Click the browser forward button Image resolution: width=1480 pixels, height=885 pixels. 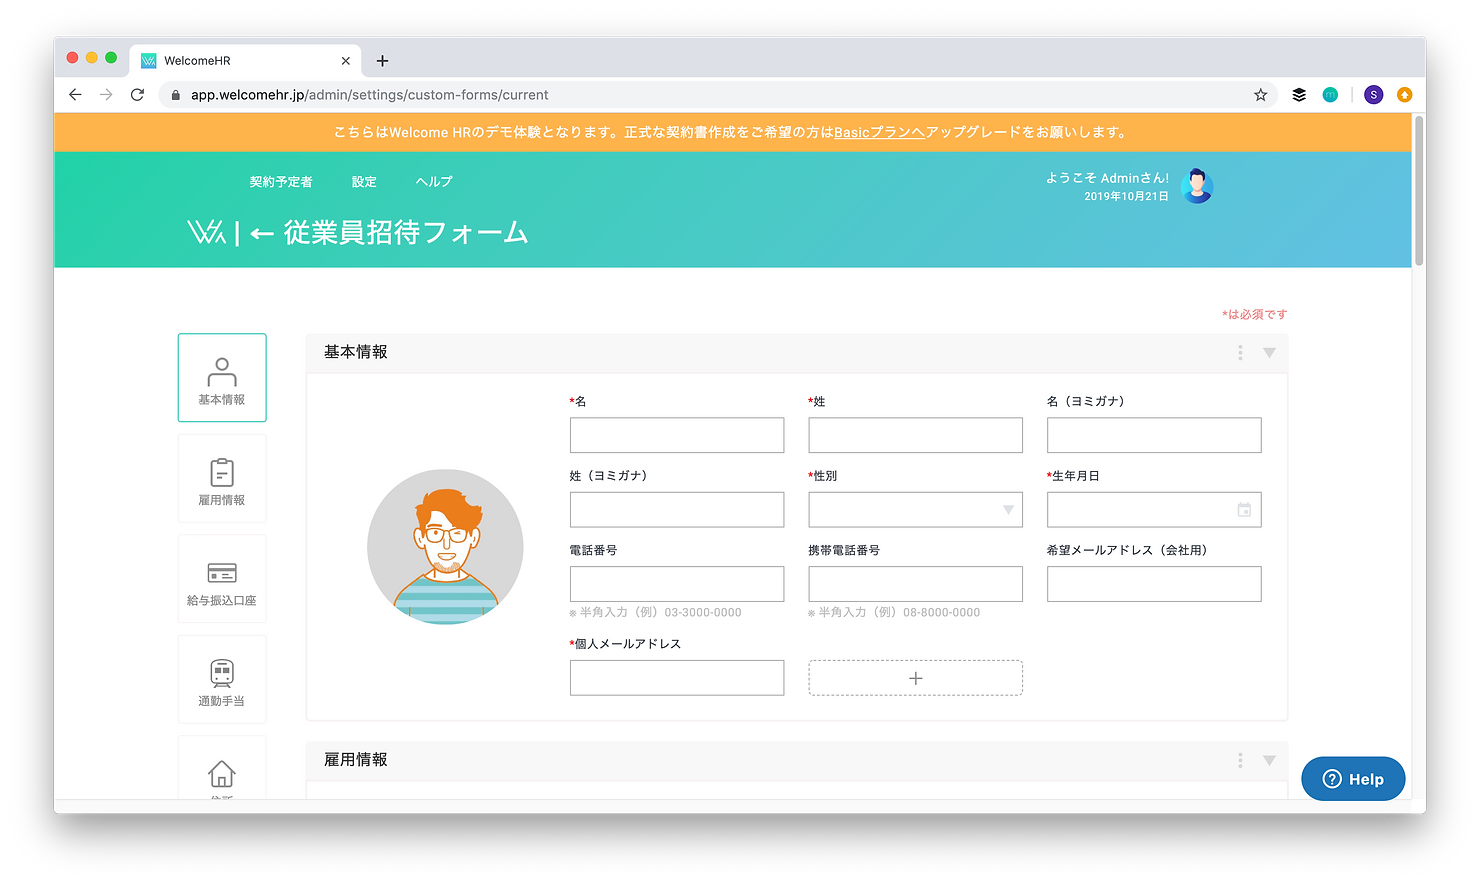pyautogui.click(x=106, y=95)
